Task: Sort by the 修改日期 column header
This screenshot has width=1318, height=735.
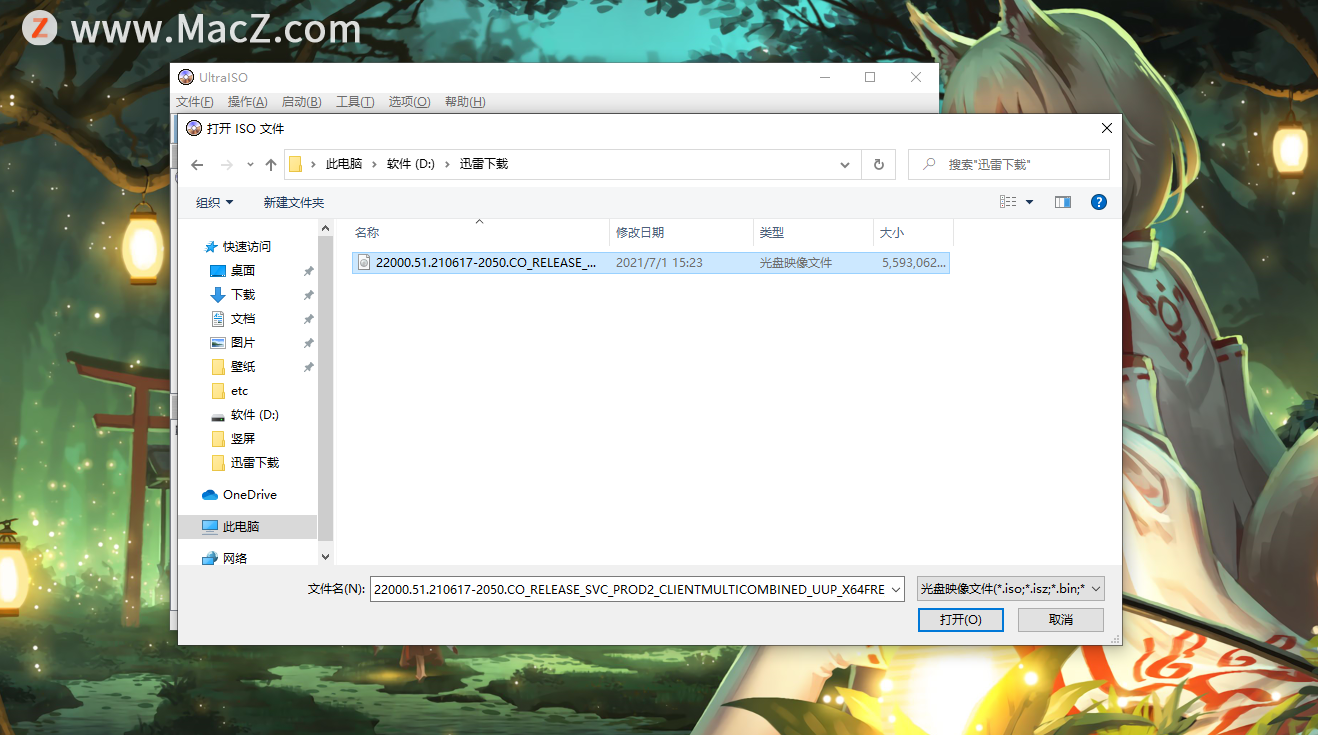Action: [x=681, y=232]
